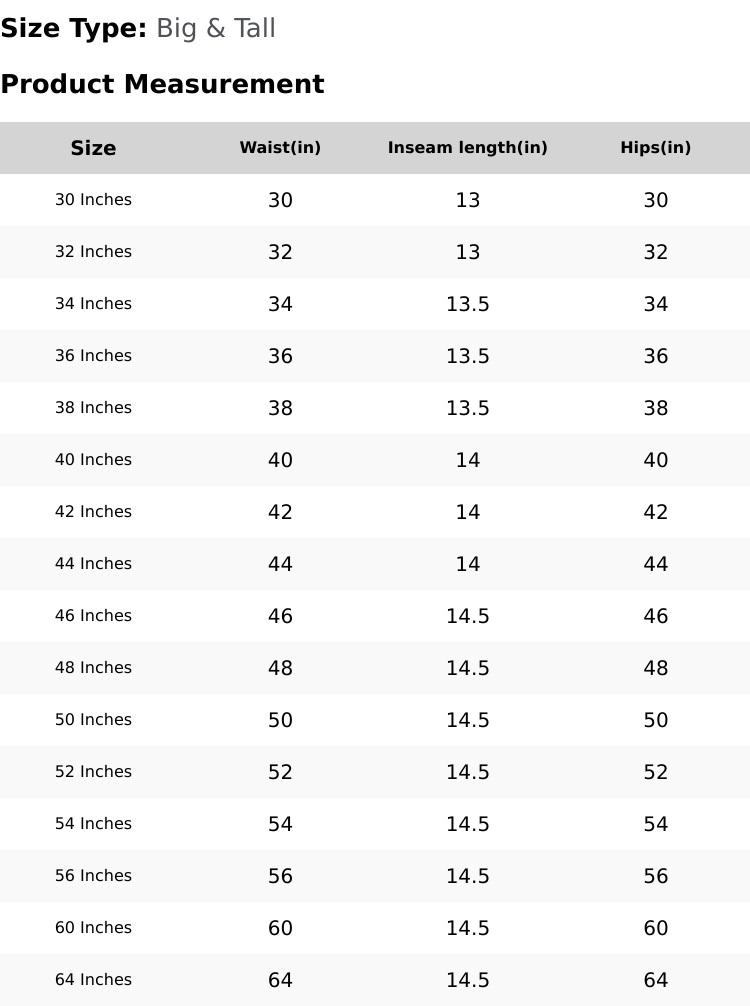
Task: Click inseam value in 32 Inches row
Action: (x=467, y=252)
